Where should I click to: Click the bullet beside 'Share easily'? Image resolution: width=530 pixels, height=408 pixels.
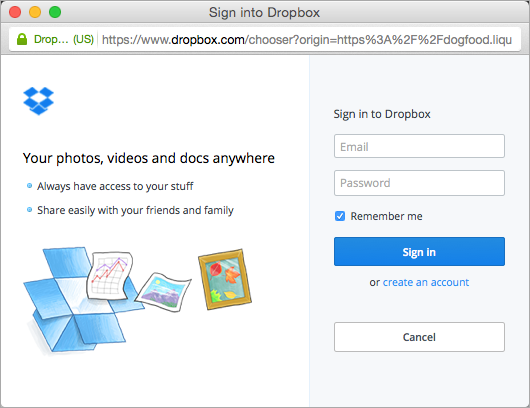coord(29,210)
